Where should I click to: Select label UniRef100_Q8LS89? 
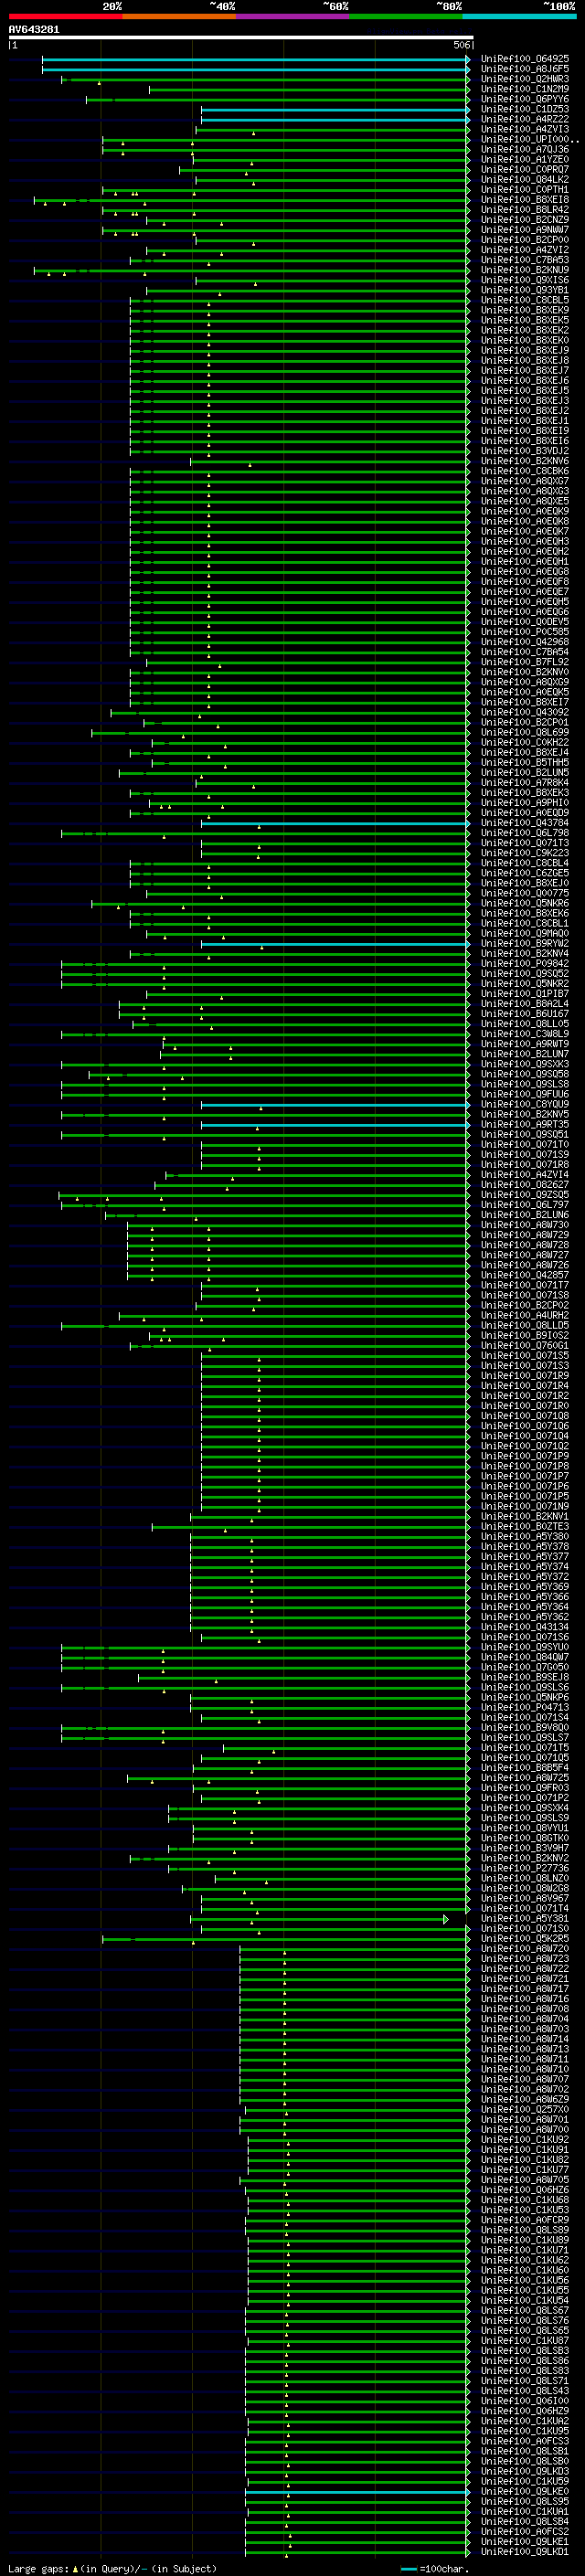[x=525, y=2230]
